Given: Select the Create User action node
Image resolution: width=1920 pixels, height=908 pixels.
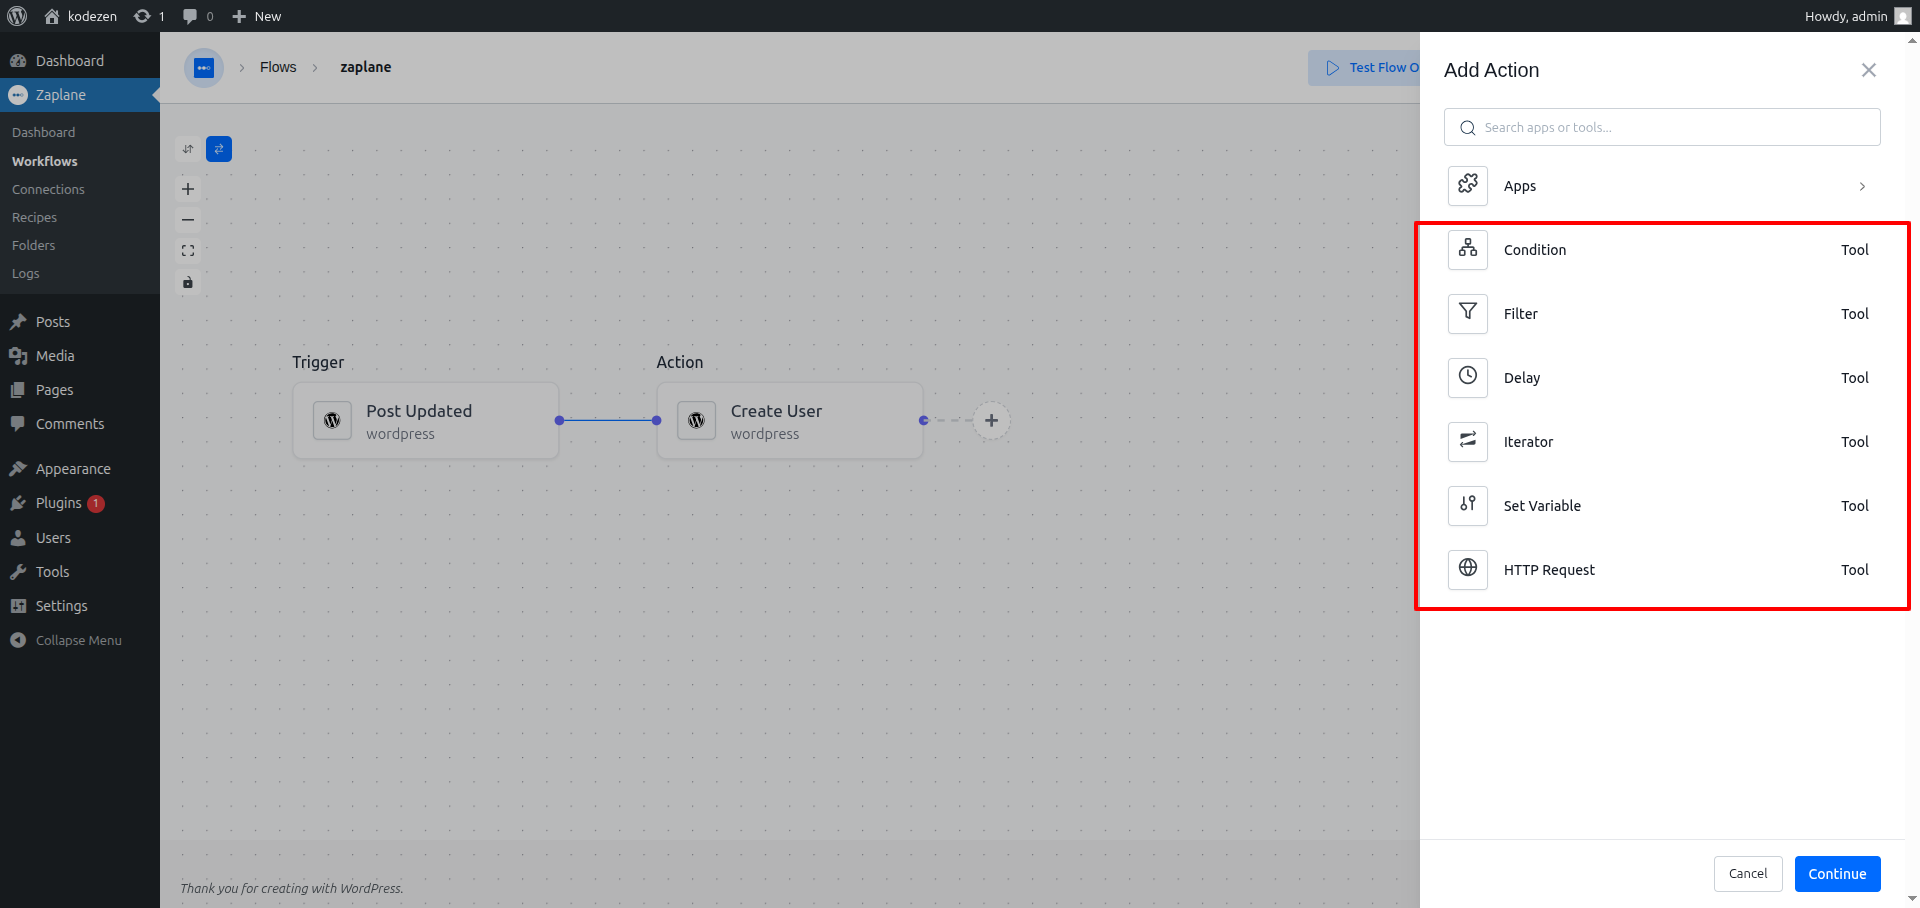Looking at the screenshot, I should click(789, 421).
